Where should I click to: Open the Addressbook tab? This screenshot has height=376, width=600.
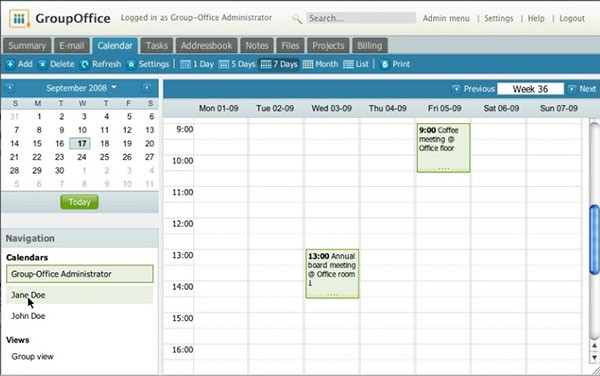click(206, 46)
